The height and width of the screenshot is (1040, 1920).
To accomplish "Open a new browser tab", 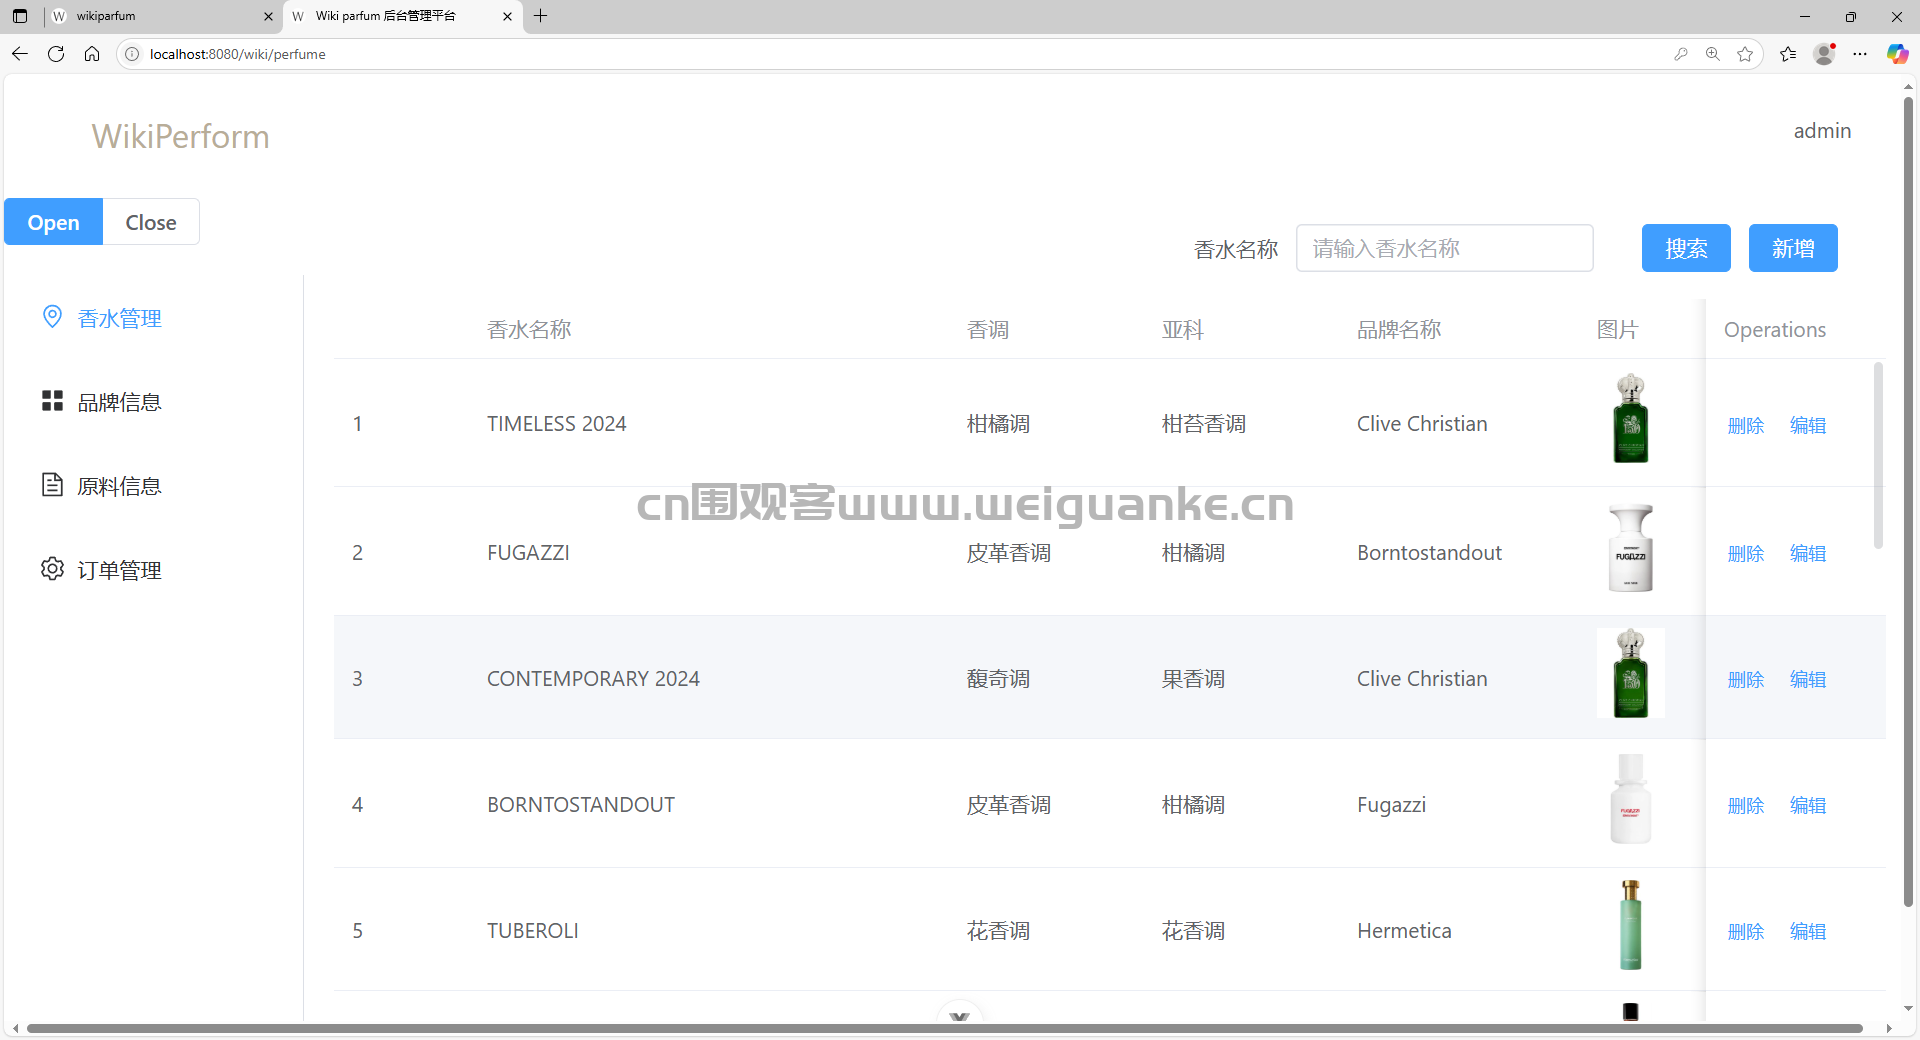I will [541, 16].
